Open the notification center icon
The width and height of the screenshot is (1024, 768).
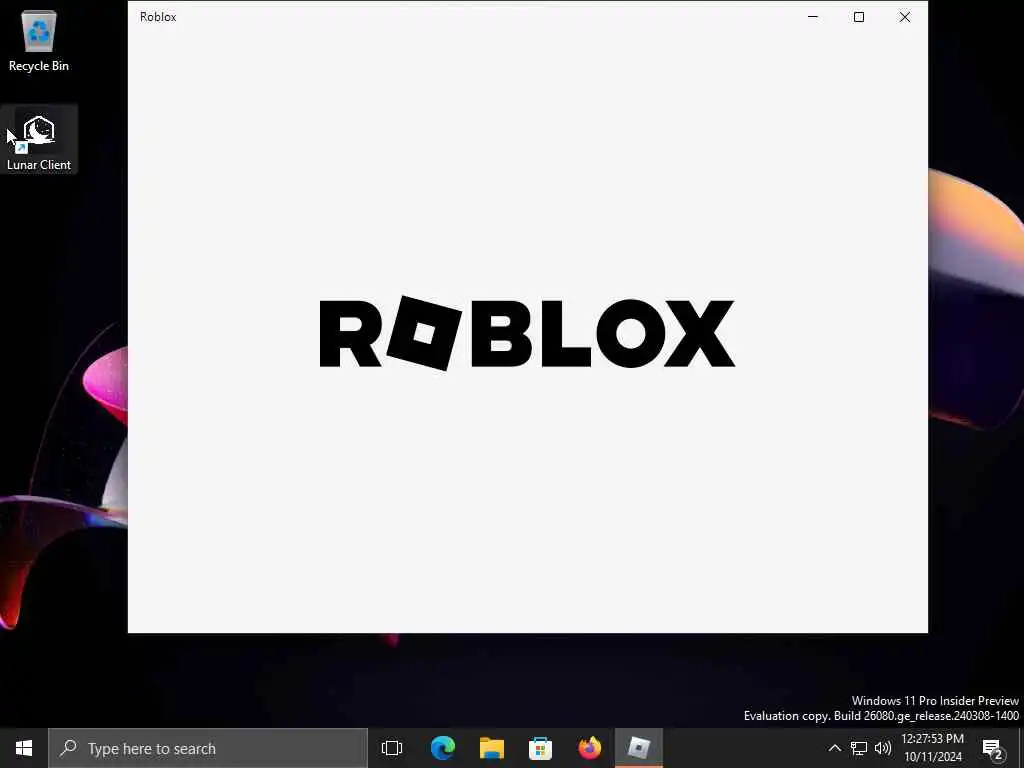(x=992, y=748)
